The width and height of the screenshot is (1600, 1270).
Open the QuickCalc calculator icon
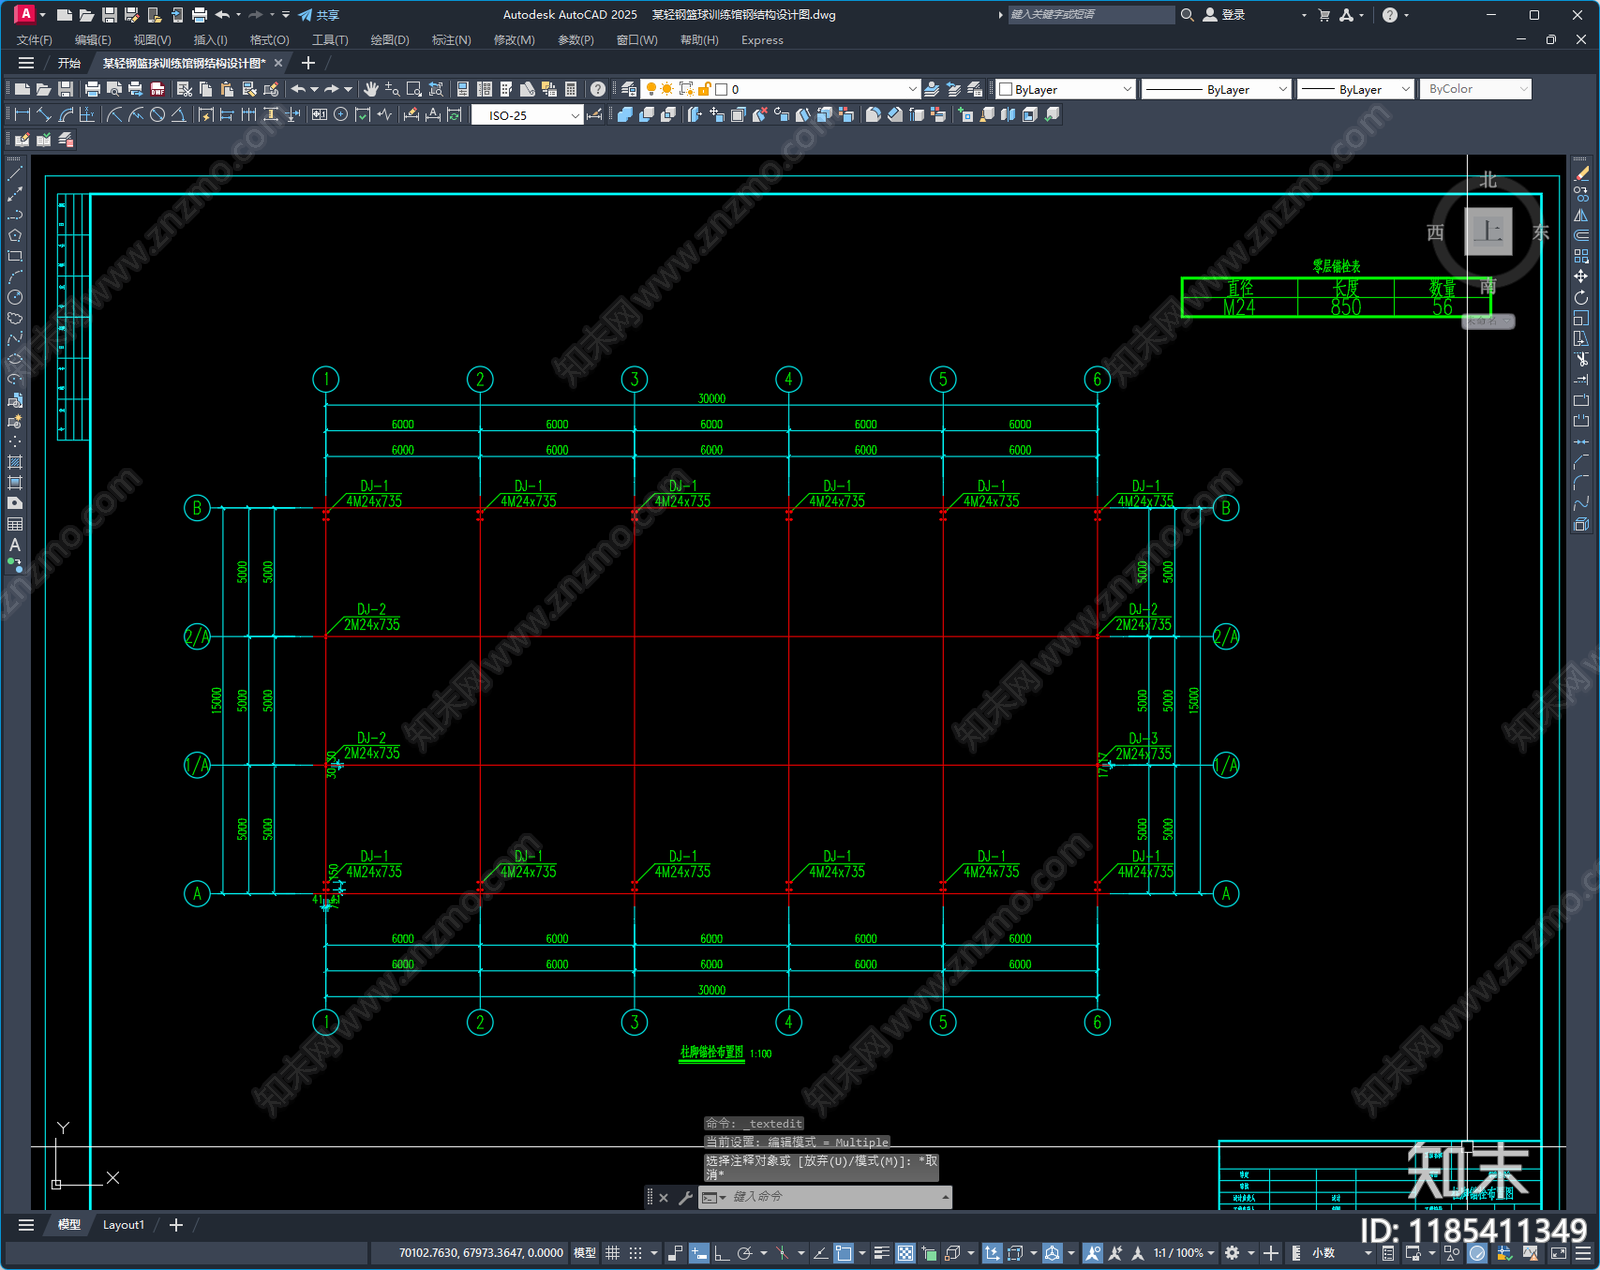tap(571, 89)
